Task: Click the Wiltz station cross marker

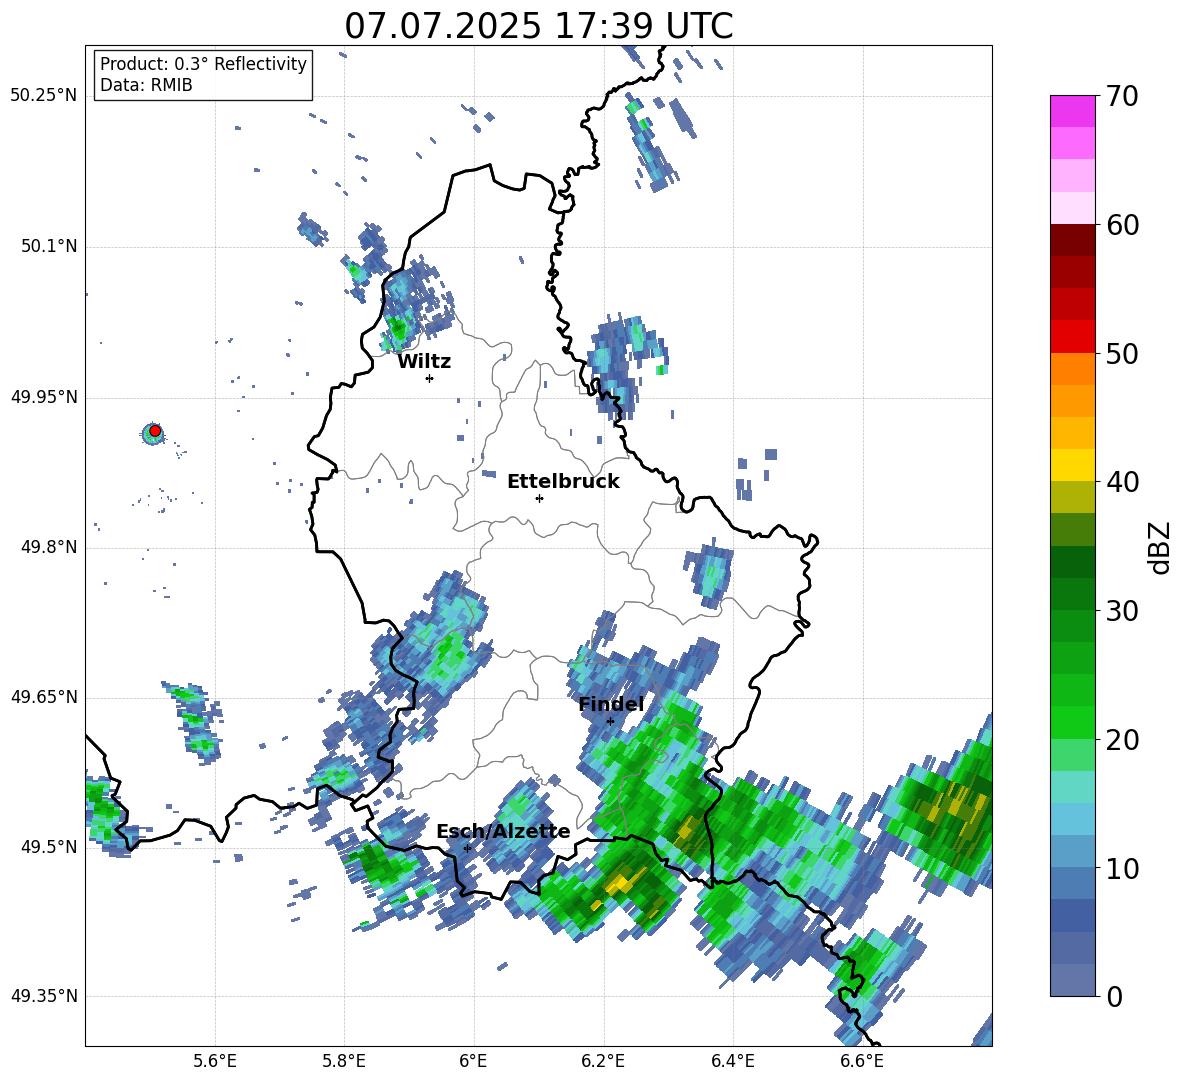Action: (430, 378)
